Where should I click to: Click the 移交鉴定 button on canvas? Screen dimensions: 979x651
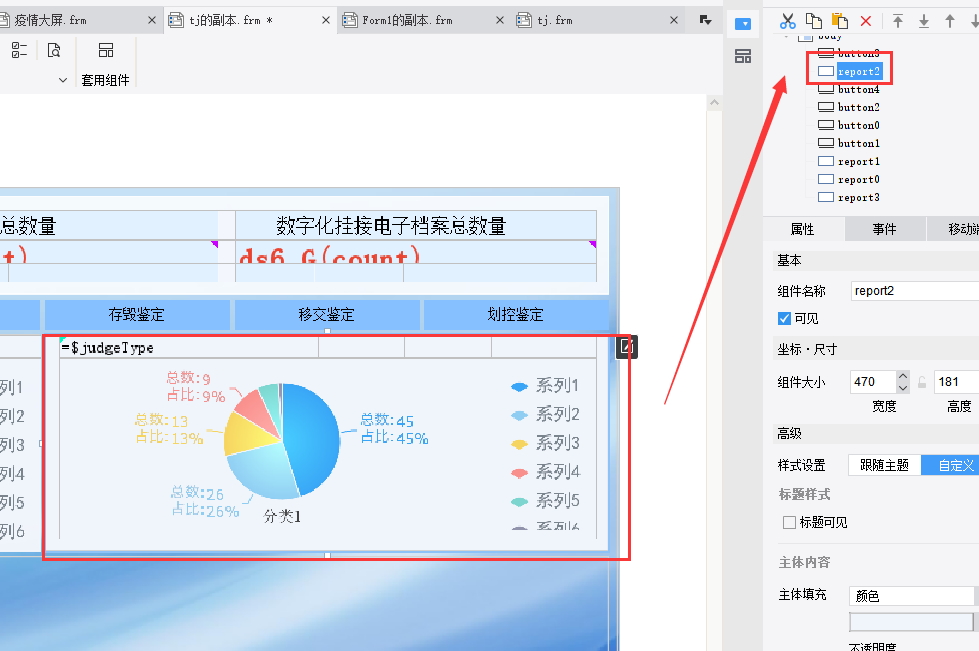(327, 315)
